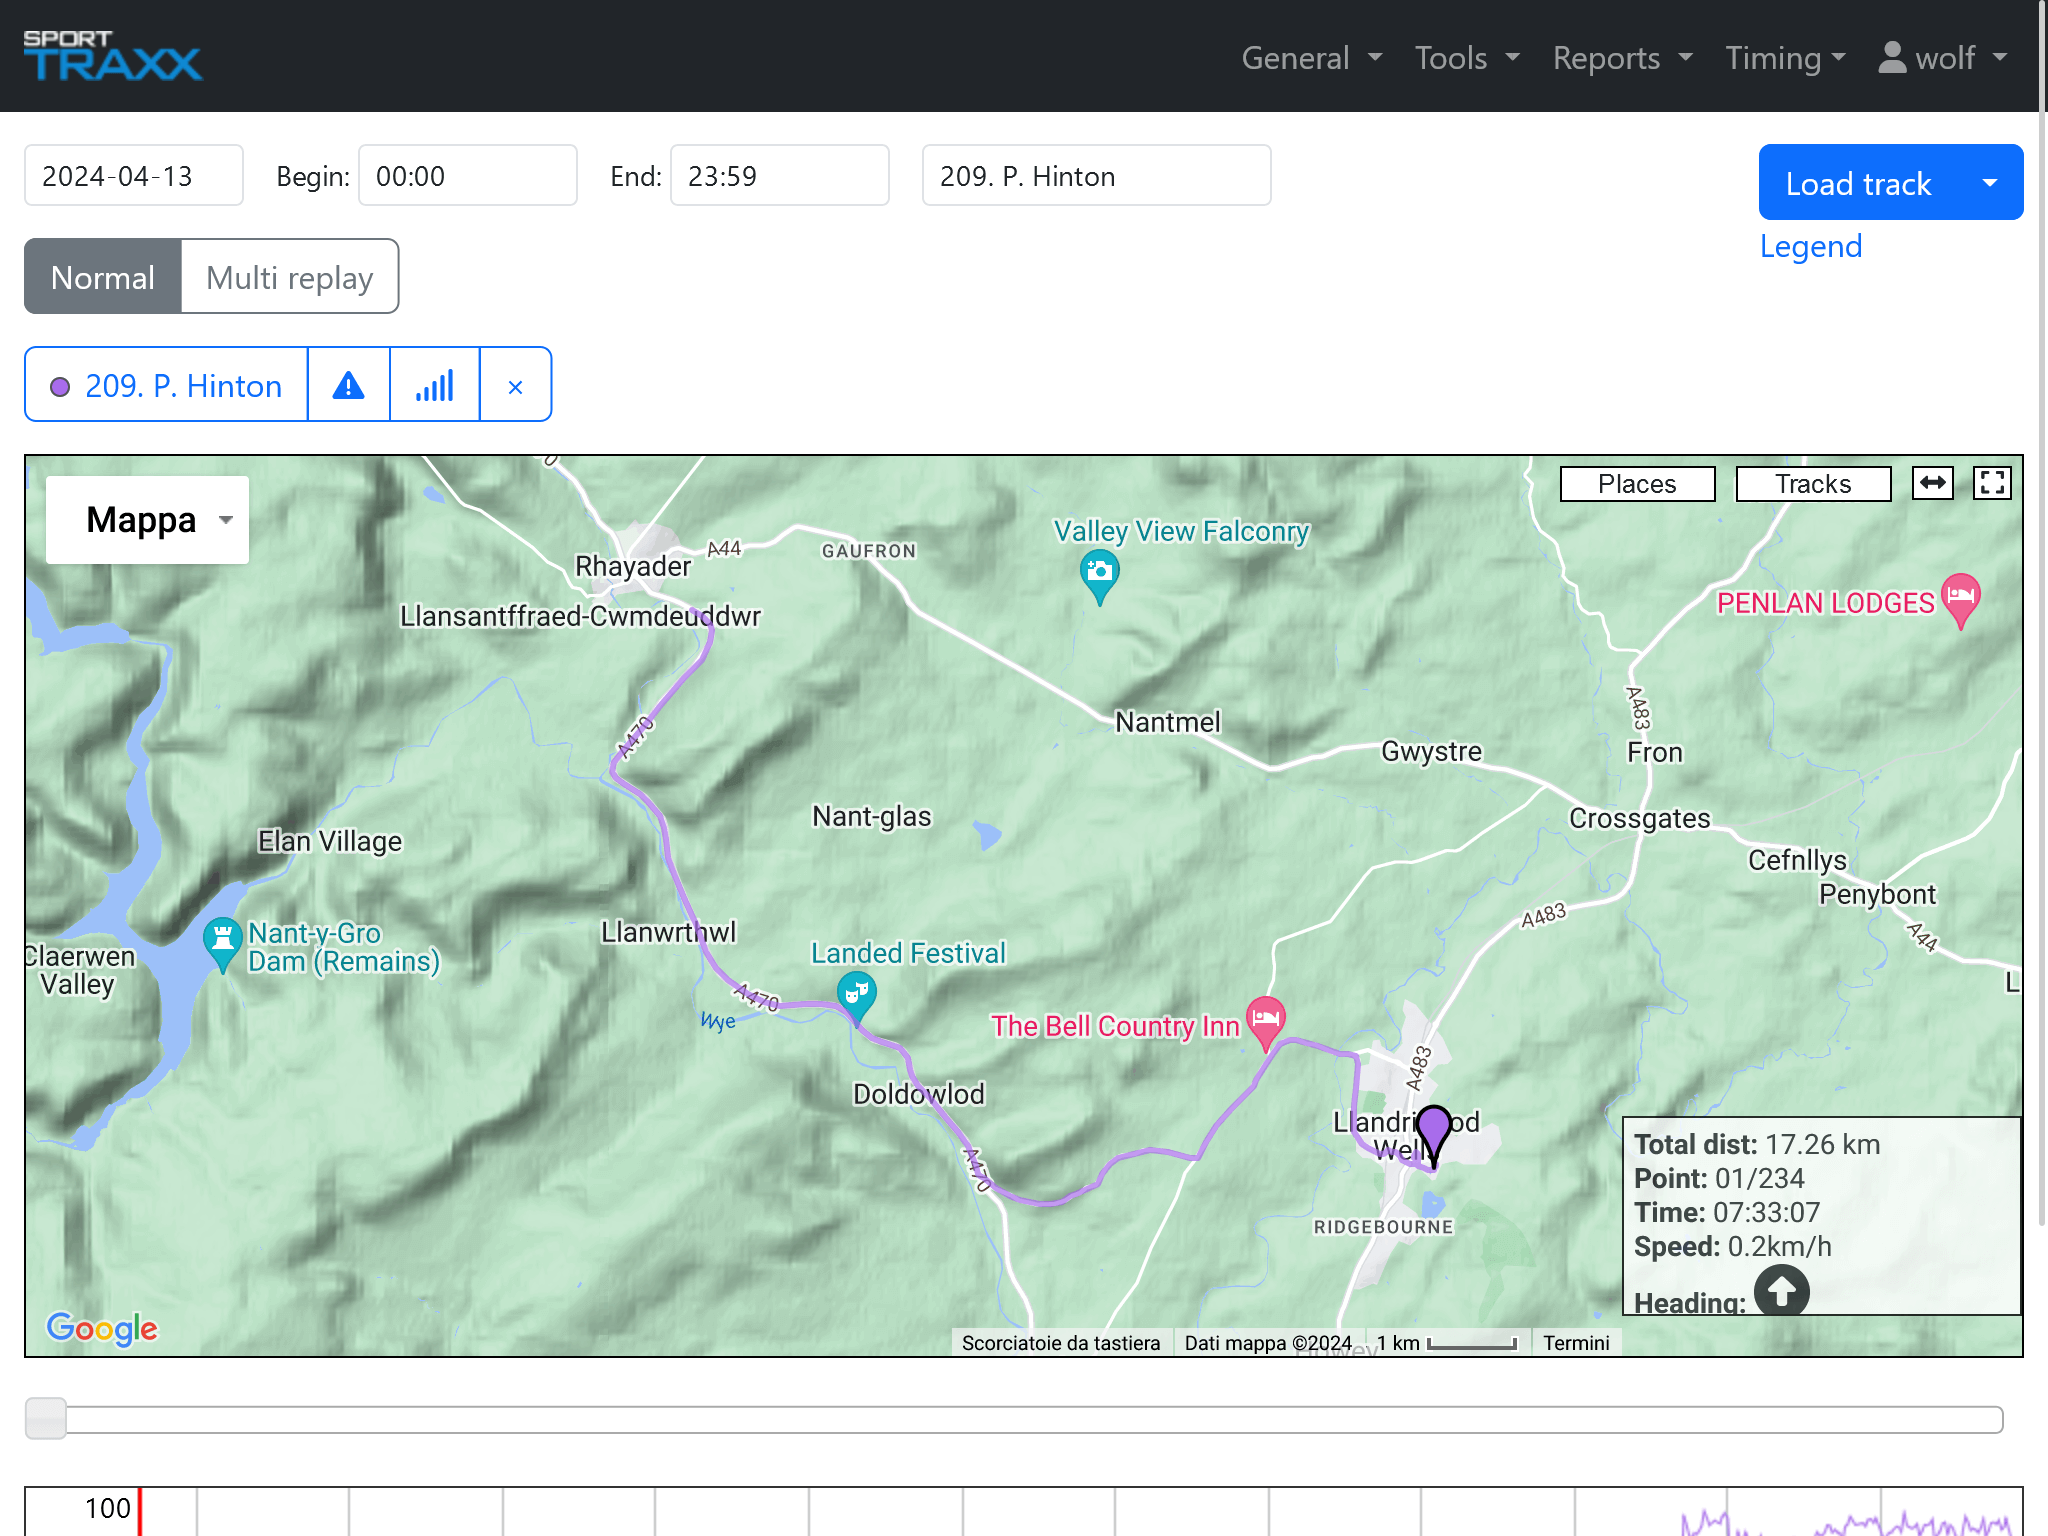This screenshot has height=1536, width=2048.
Task: Toggle the Tracks overlay on the map
Action: 1812,483
